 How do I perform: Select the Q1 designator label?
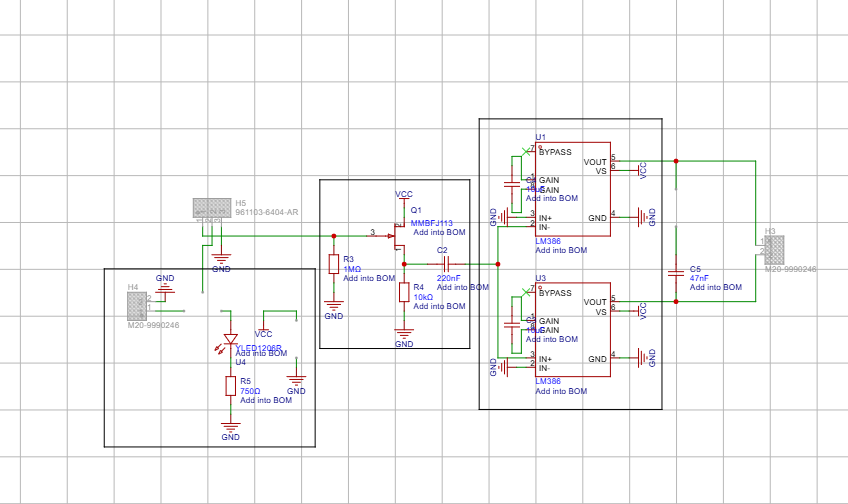click(x=416, y=210)
